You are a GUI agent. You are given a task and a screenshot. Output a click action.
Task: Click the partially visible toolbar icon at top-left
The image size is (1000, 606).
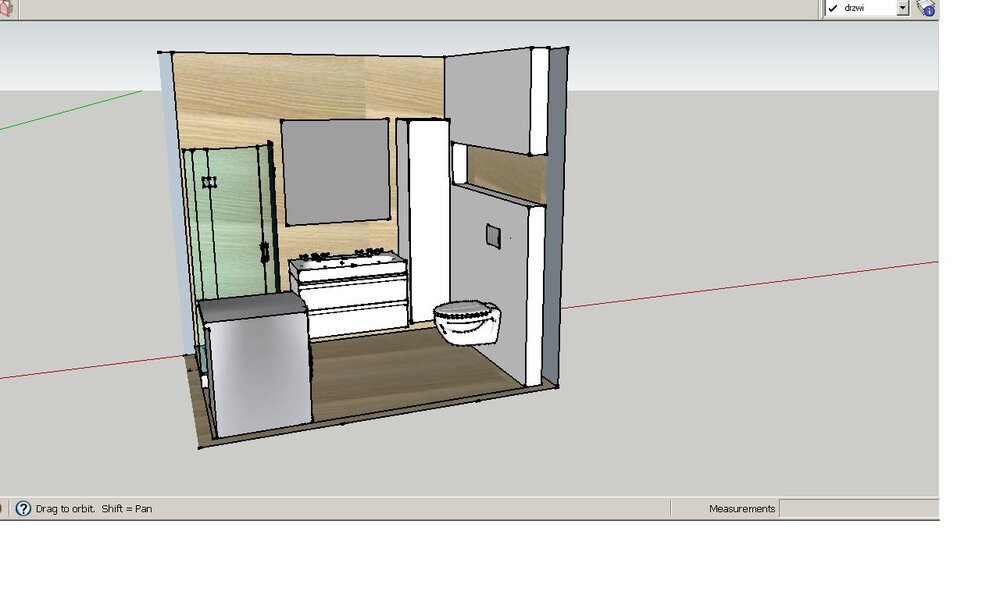5,8
